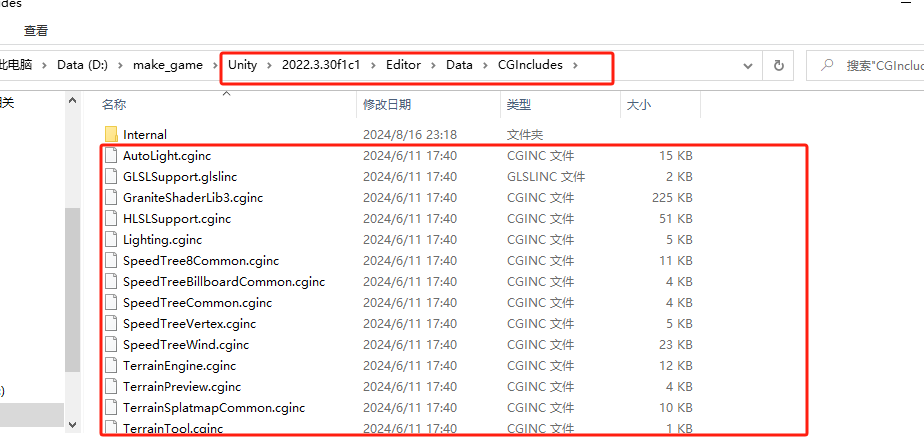Viewport: 924px width, 438px height.
Task: Select file name SpeedTreeBillboardCommon.cginc
Action: [224, 282]
